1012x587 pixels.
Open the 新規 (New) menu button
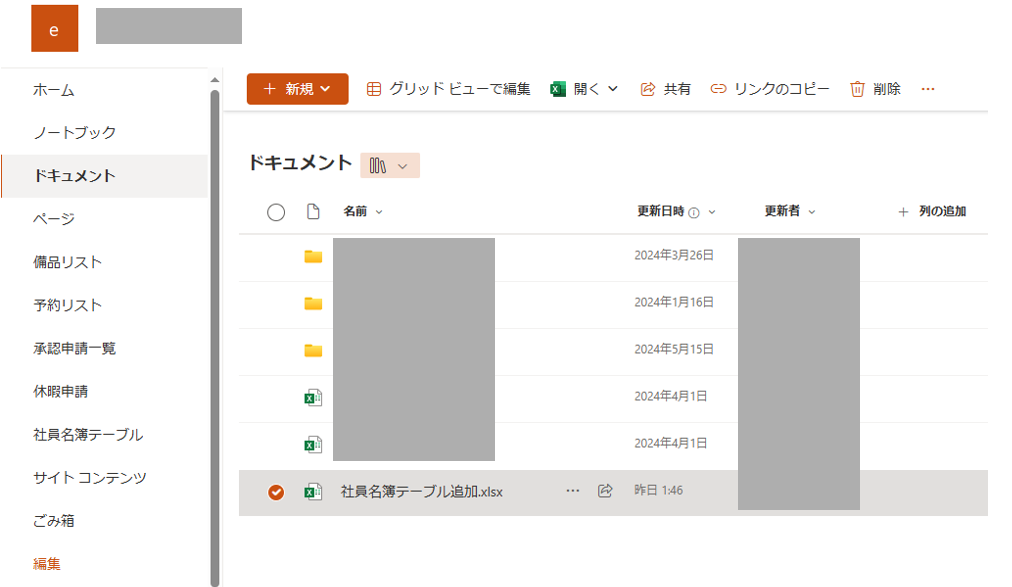pos(298,89)
